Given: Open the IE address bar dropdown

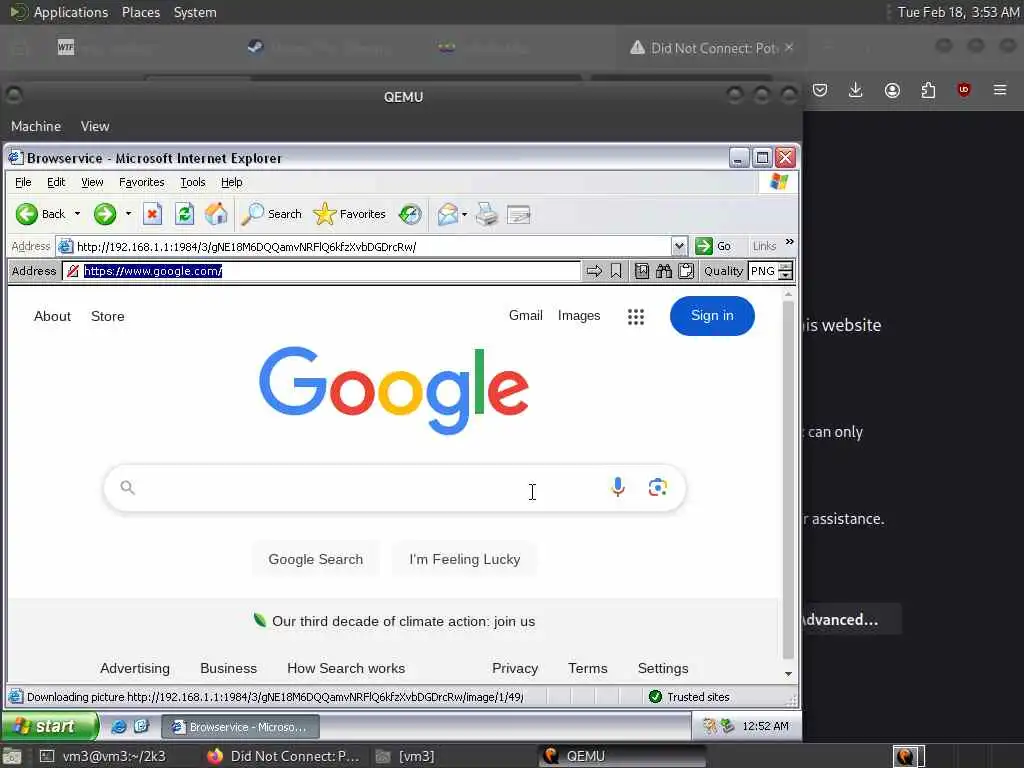Looking at the screenshot, I should click(679, 246).
